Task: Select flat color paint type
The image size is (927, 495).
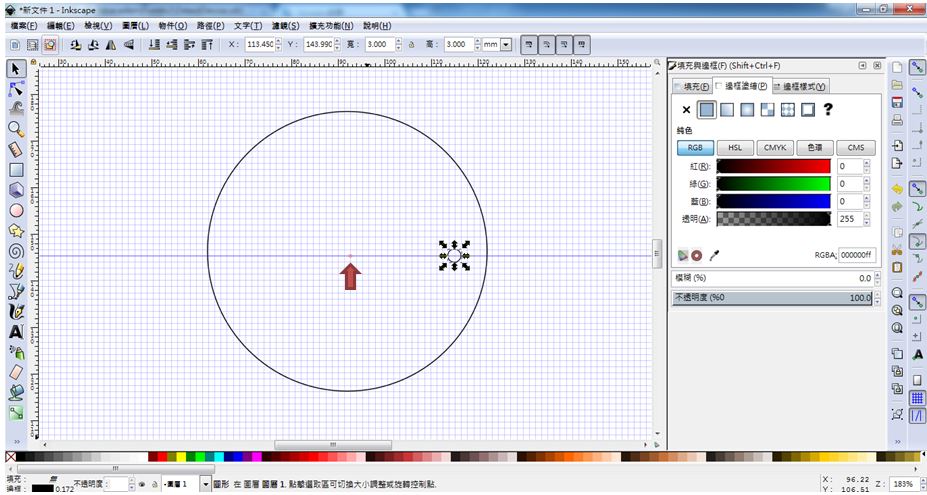Action: [706, 109]
